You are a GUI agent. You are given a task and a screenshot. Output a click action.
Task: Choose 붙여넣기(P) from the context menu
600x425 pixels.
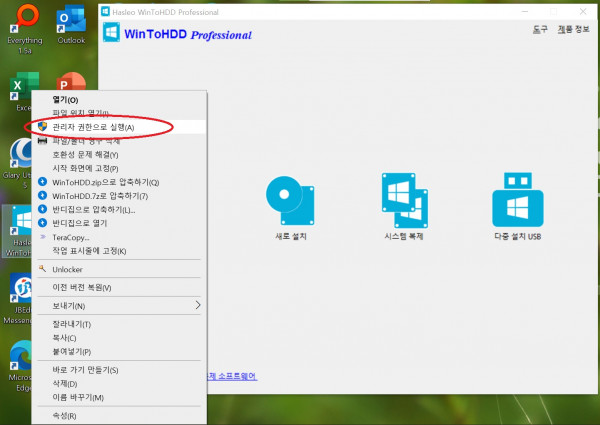[x=120, y=352]
